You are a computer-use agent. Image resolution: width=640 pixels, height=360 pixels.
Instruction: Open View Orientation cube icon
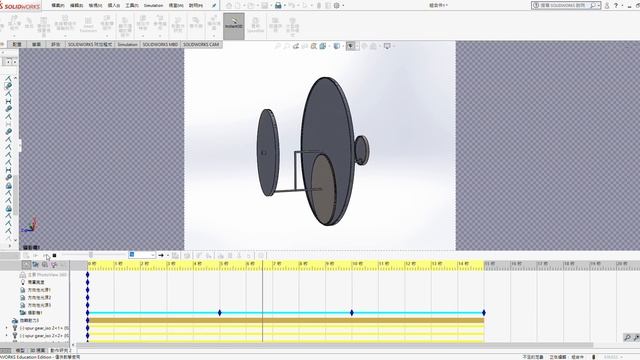click(x=322, y=46)
